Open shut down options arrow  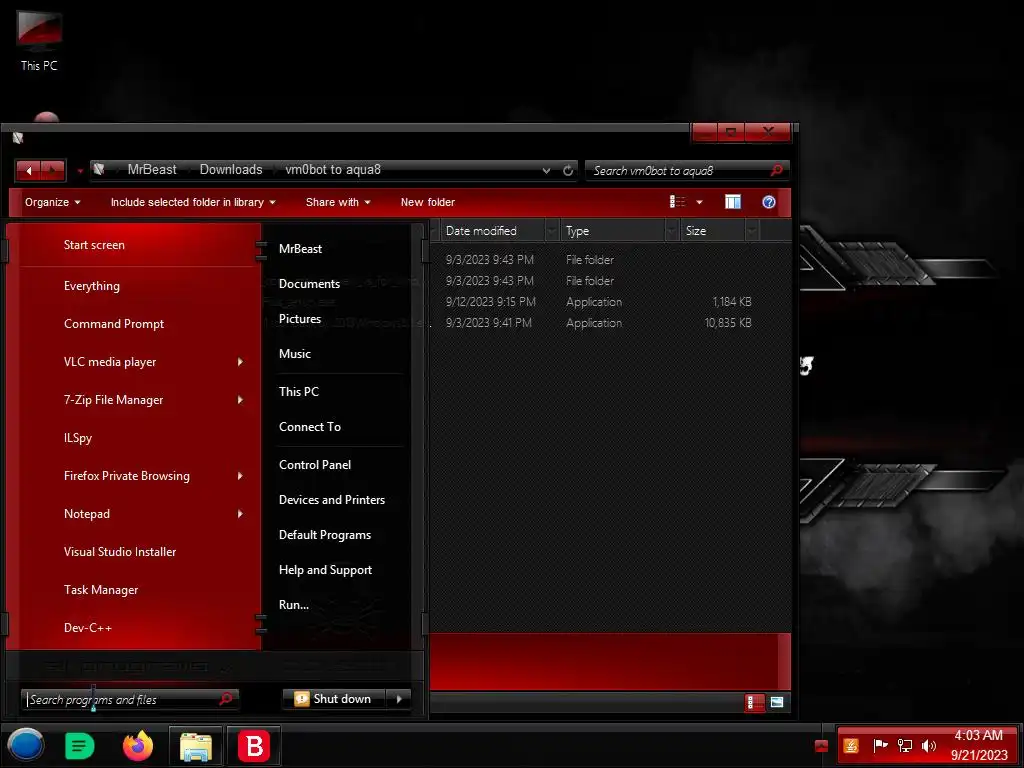click(x=399, y=699)
